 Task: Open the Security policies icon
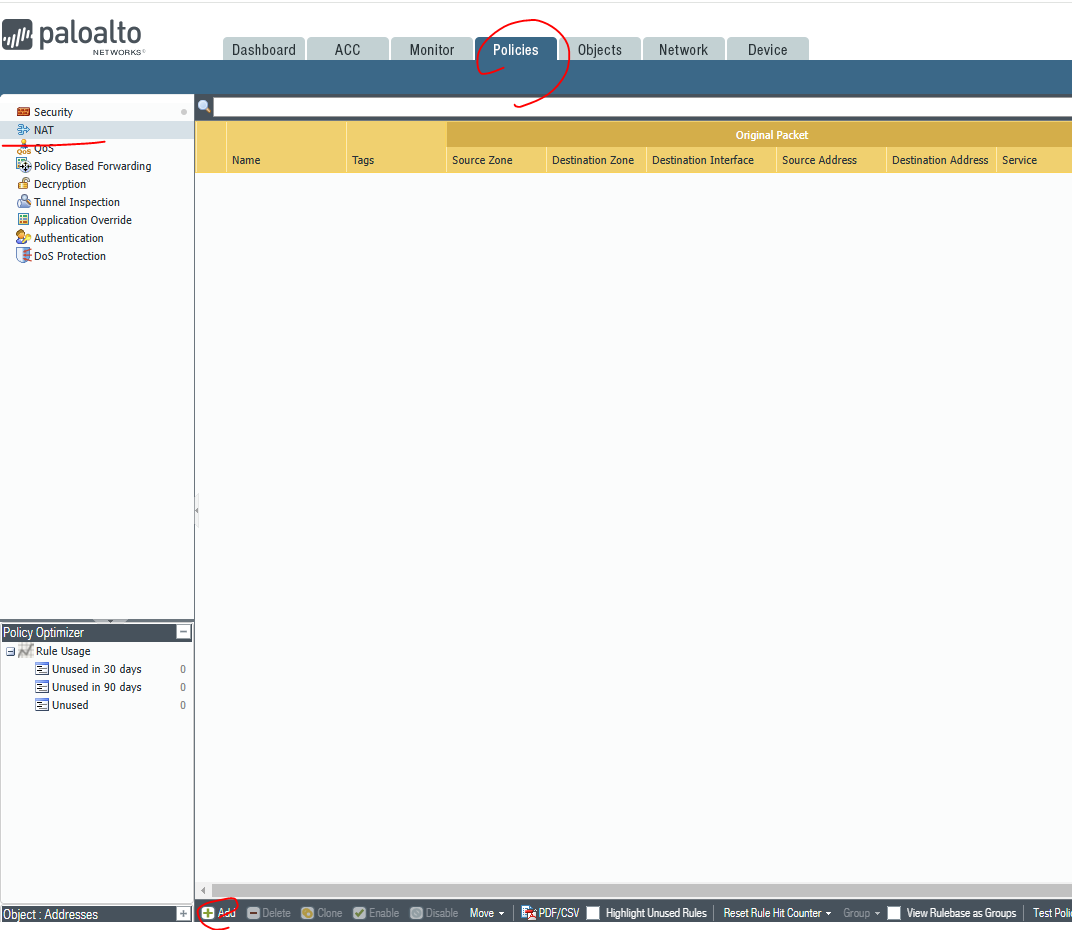pos(23,111)
